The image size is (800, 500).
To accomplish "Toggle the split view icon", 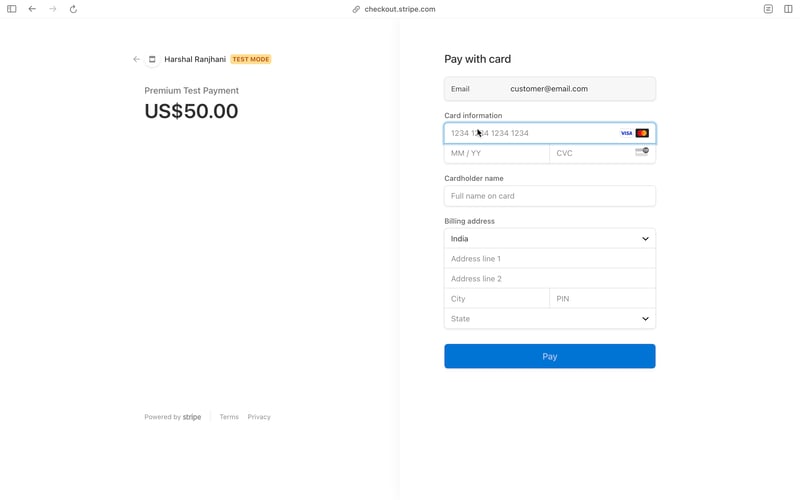I will coord(788,9).
